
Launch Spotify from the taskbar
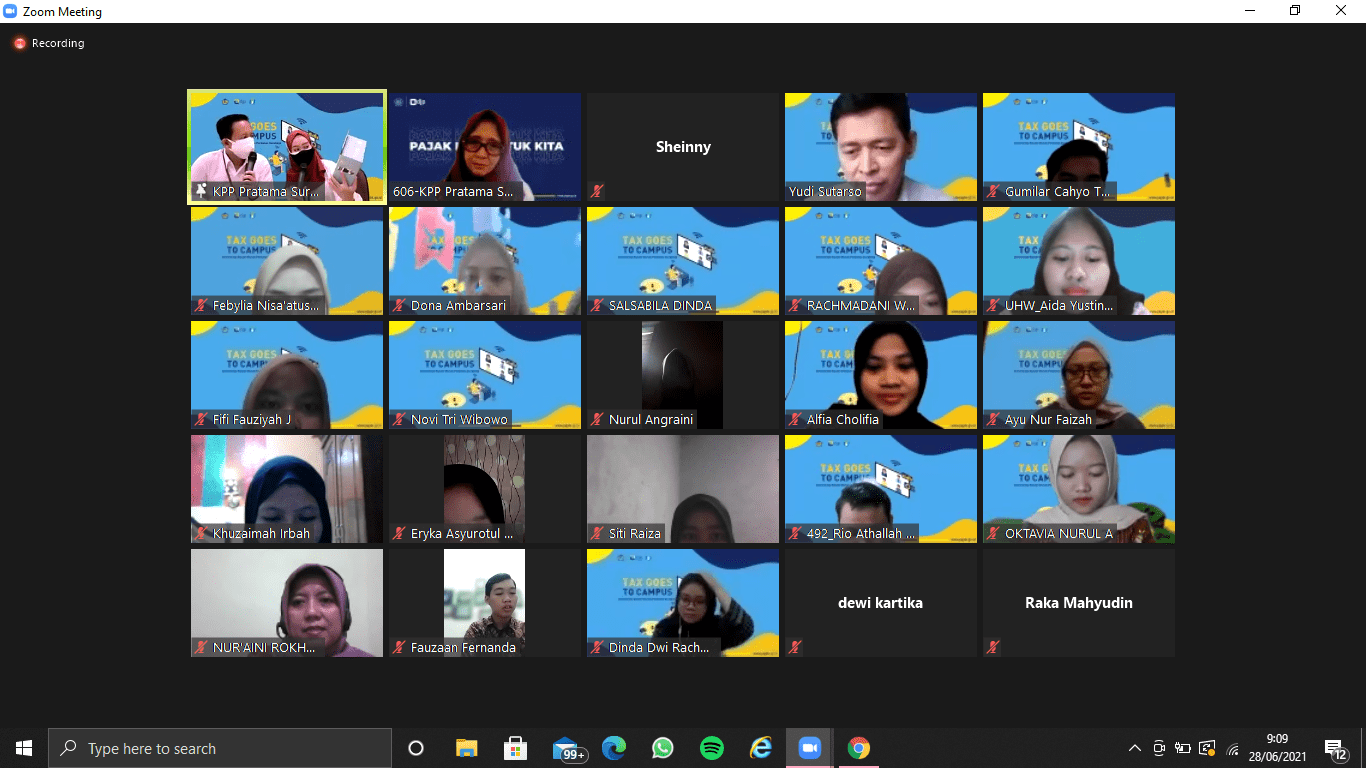pos(711,748)
